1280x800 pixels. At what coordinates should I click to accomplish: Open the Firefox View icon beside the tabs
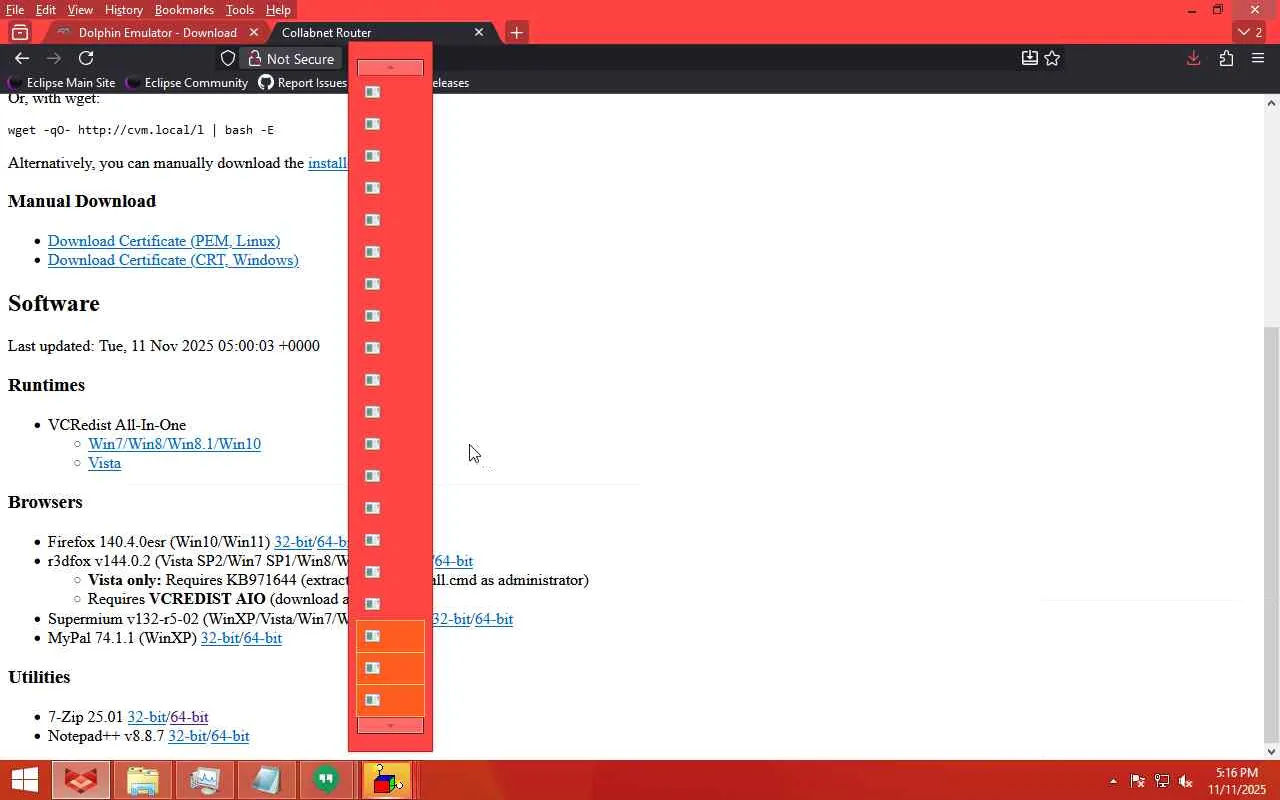[x=20, y=32]
